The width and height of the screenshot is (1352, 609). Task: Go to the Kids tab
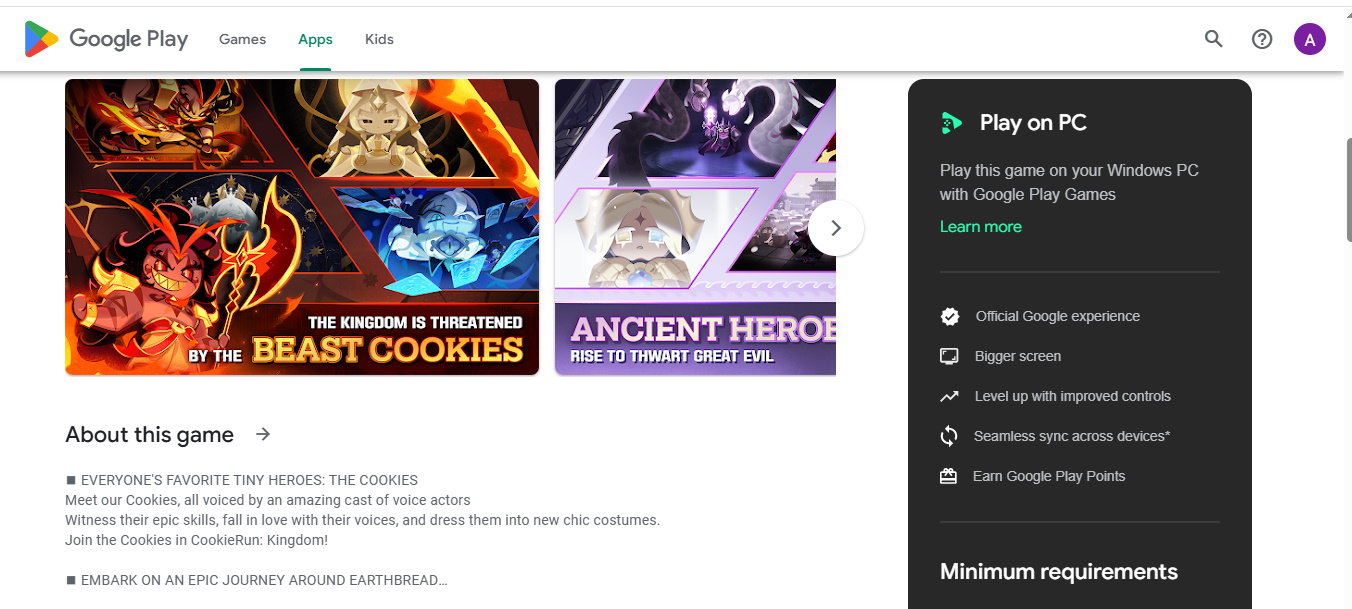point(379,39)
